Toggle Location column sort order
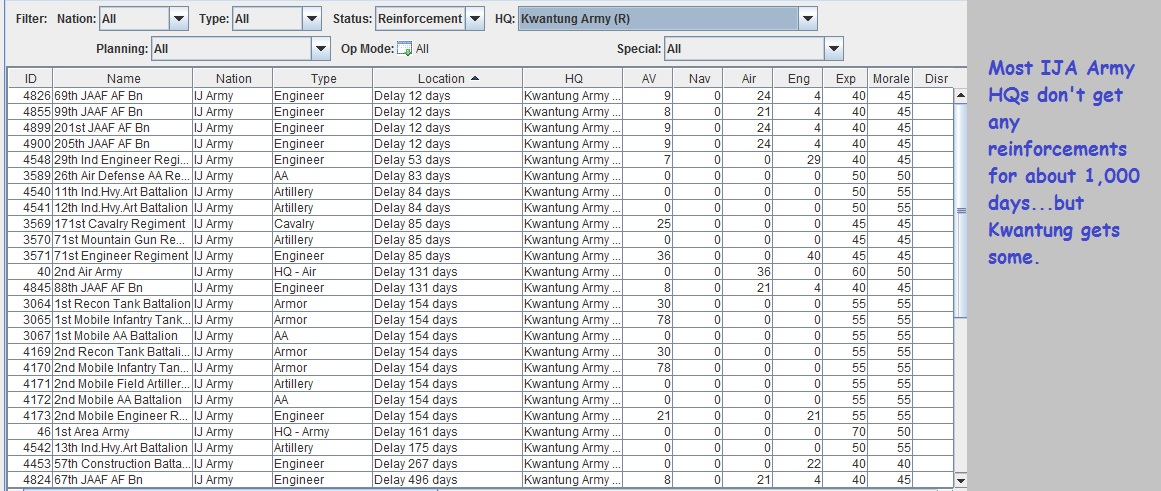Screen dimensions: 1161x491 point(448,79)
